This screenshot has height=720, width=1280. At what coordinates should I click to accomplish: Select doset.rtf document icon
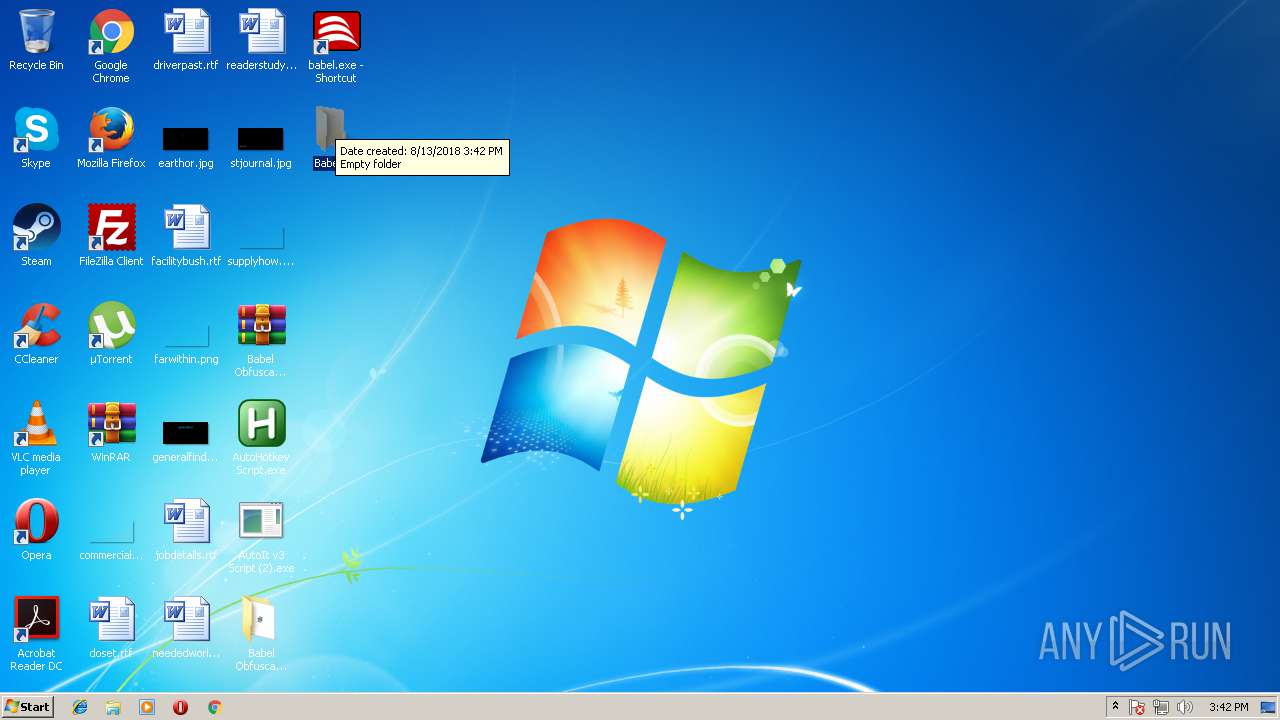click(x=111, y=621)
